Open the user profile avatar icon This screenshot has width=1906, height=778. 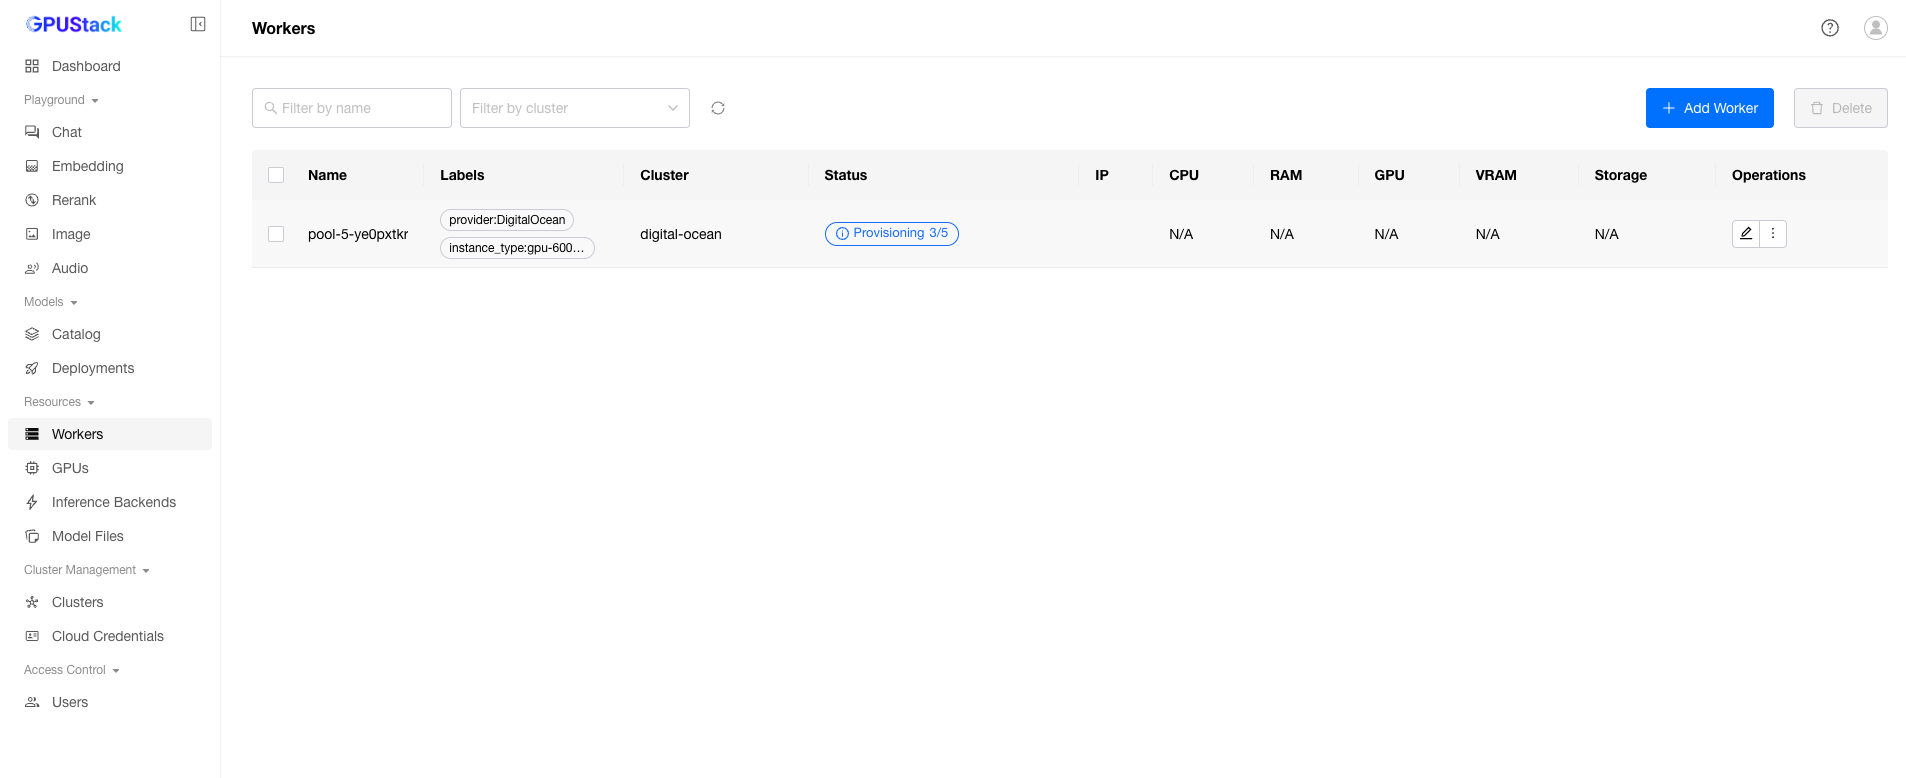tap(1876, 28)
